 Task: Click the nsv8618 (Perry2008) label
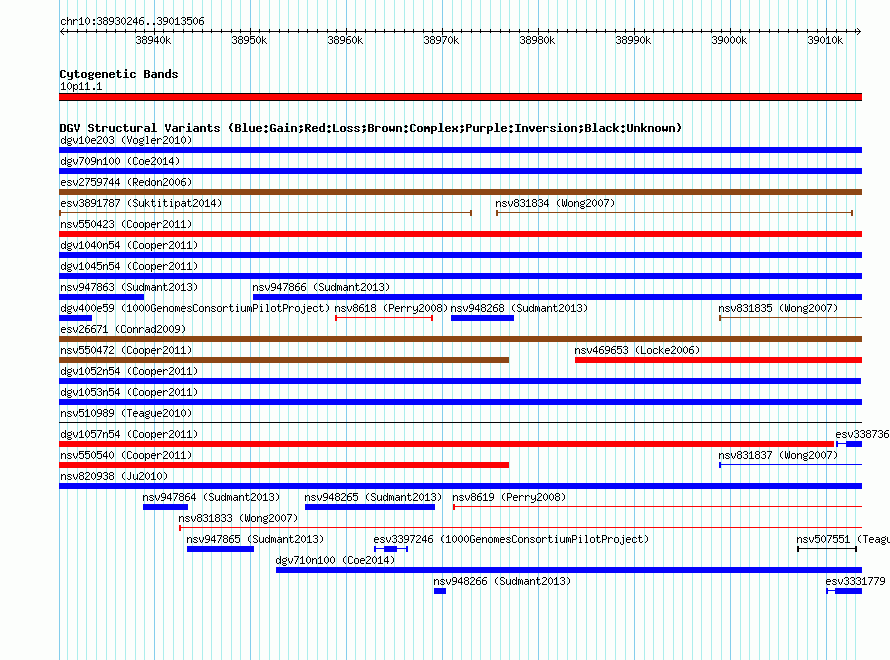tap(391, 308)
